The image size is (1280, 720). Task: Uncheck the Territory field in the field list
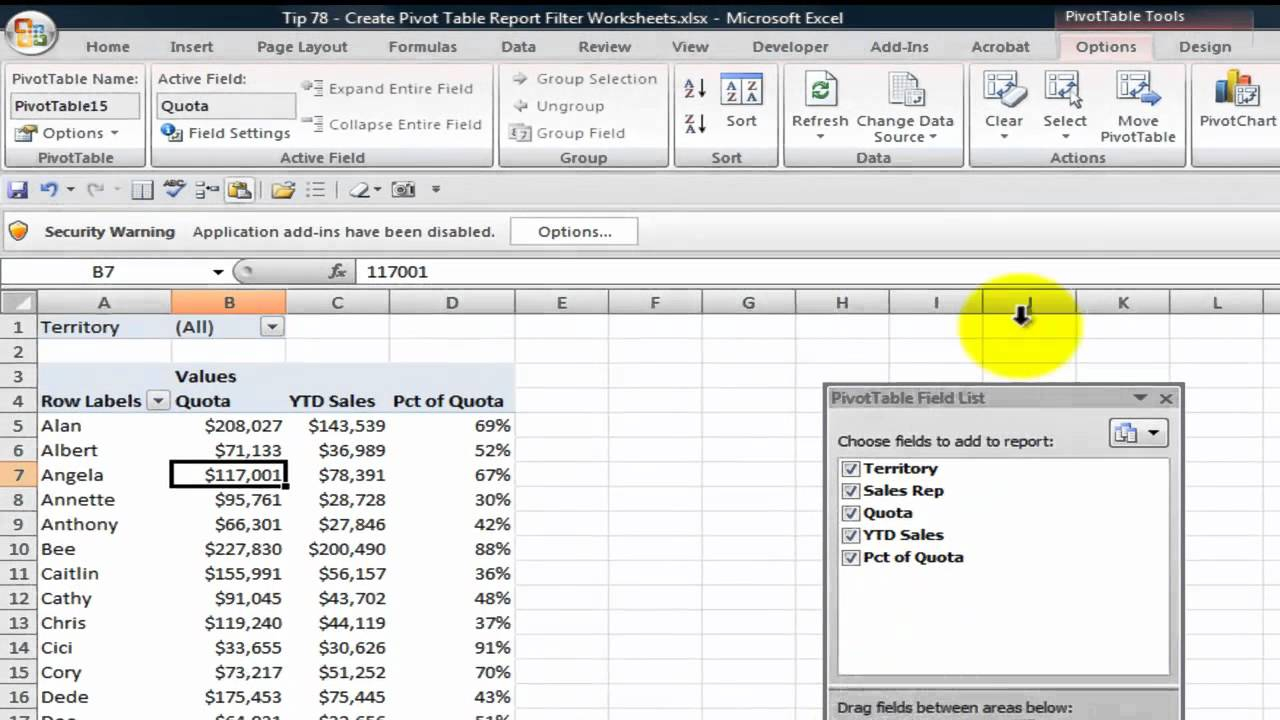[x=851, y=468]
